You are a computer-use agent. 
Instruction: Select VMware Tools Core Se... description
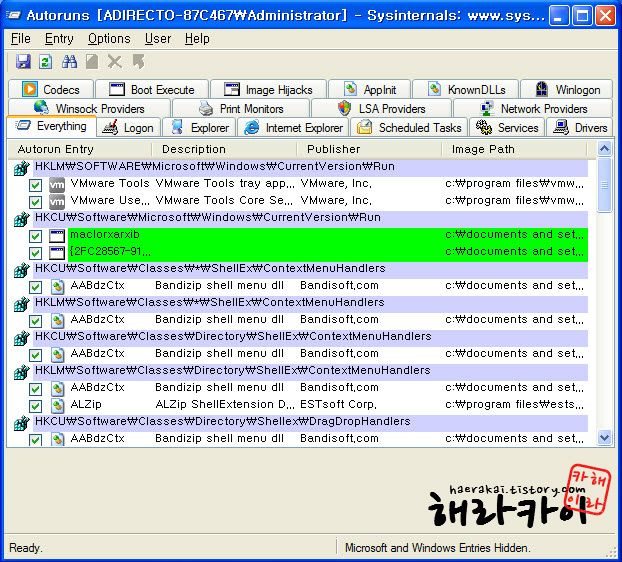(x=225, y=201)
